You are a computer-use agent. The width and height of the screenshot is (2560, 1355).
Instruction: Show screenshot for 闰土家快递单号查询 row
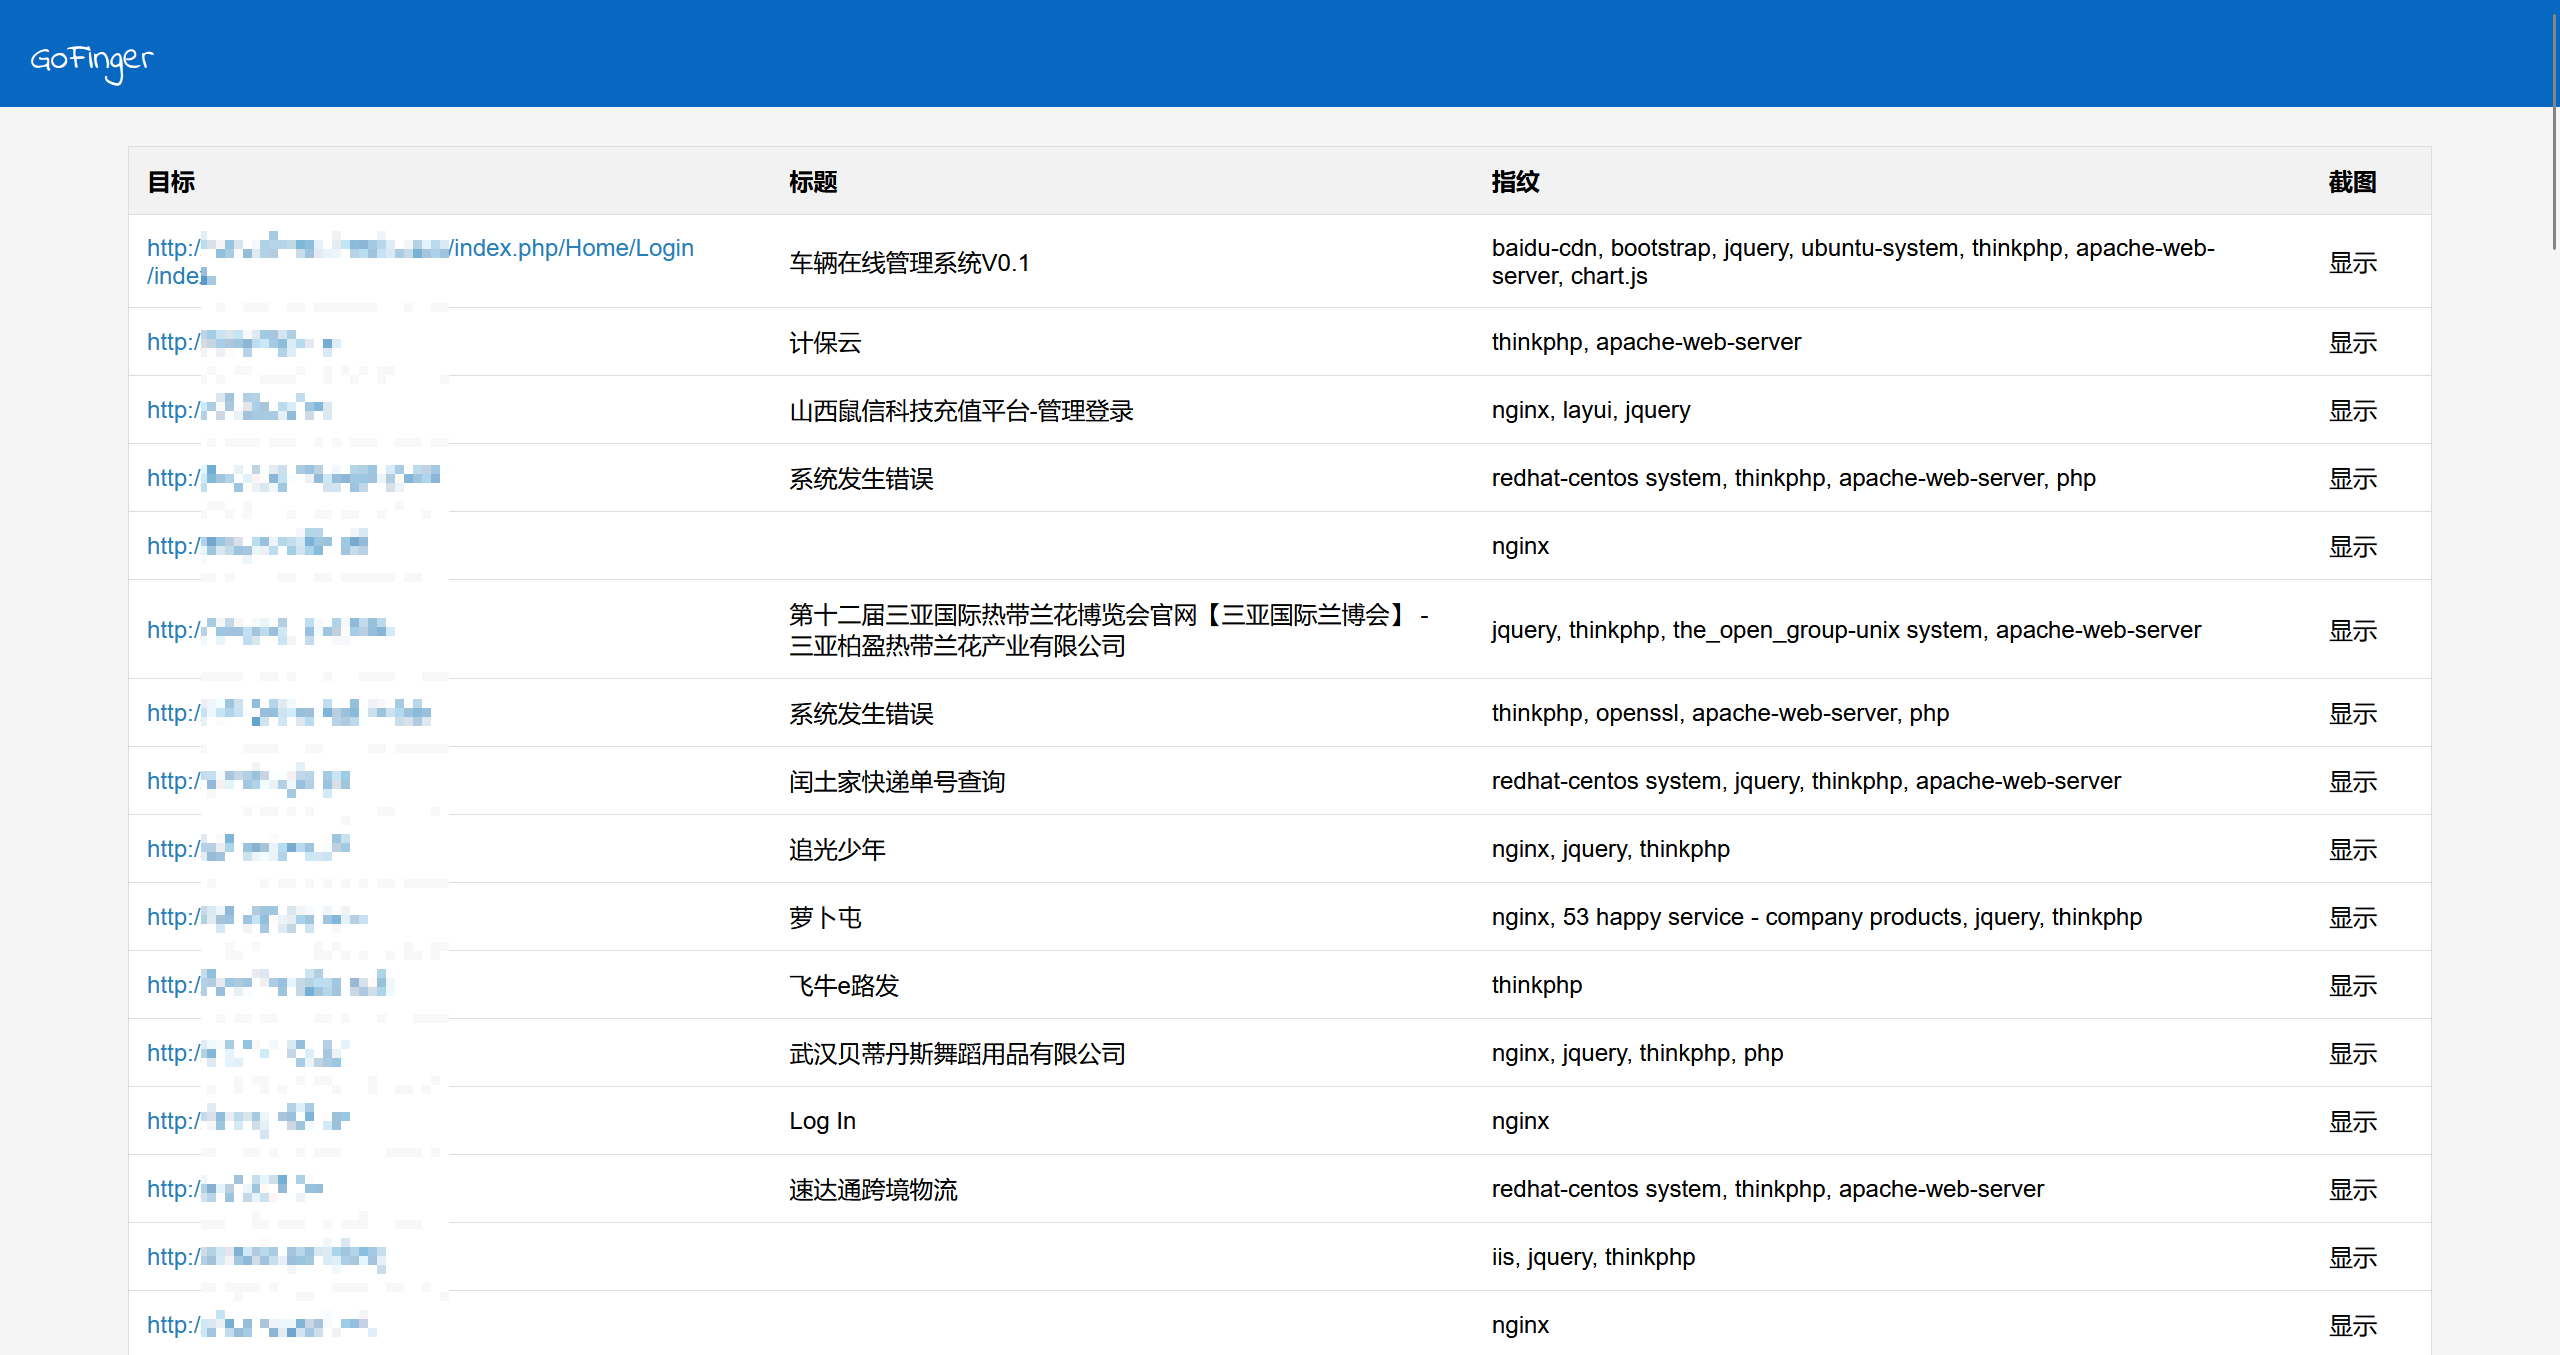point(2352,782)
